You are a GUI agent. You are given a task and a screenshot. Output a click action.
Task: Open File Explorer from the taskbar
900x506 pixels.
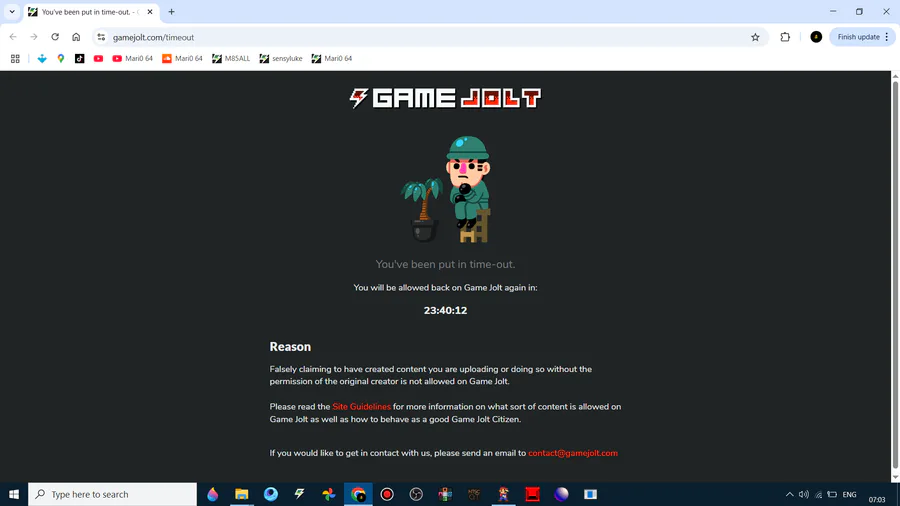(242, 494)
